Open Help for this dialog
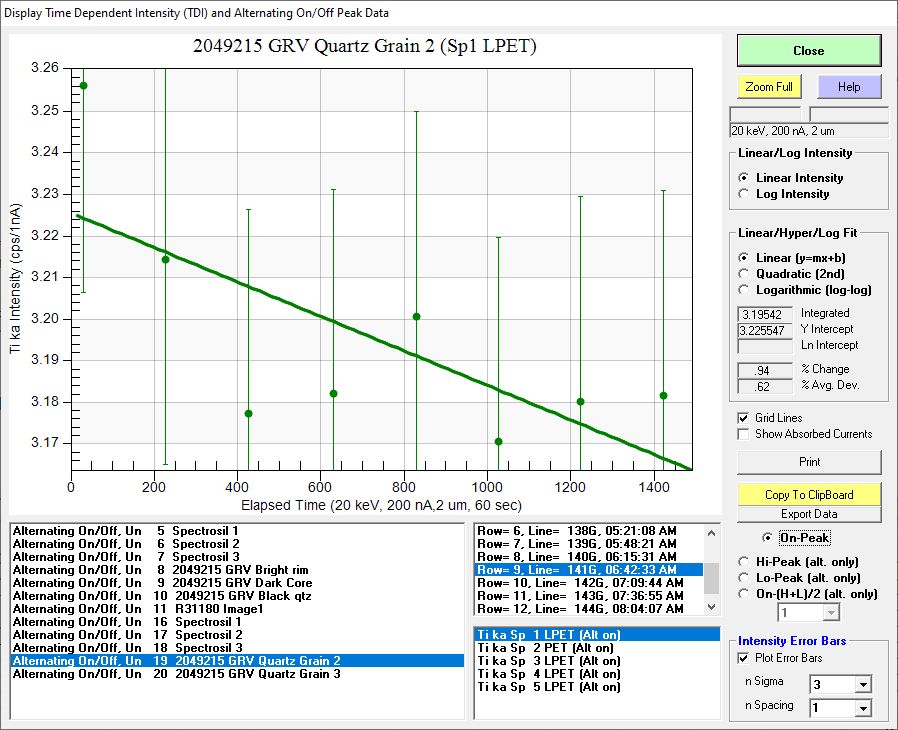This screenshot has height=730, width=898. 849,87
